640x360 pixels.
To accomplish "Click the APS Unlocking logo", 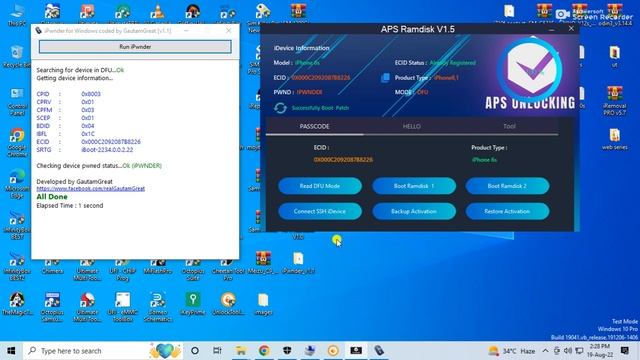I will tap(530, 73).
